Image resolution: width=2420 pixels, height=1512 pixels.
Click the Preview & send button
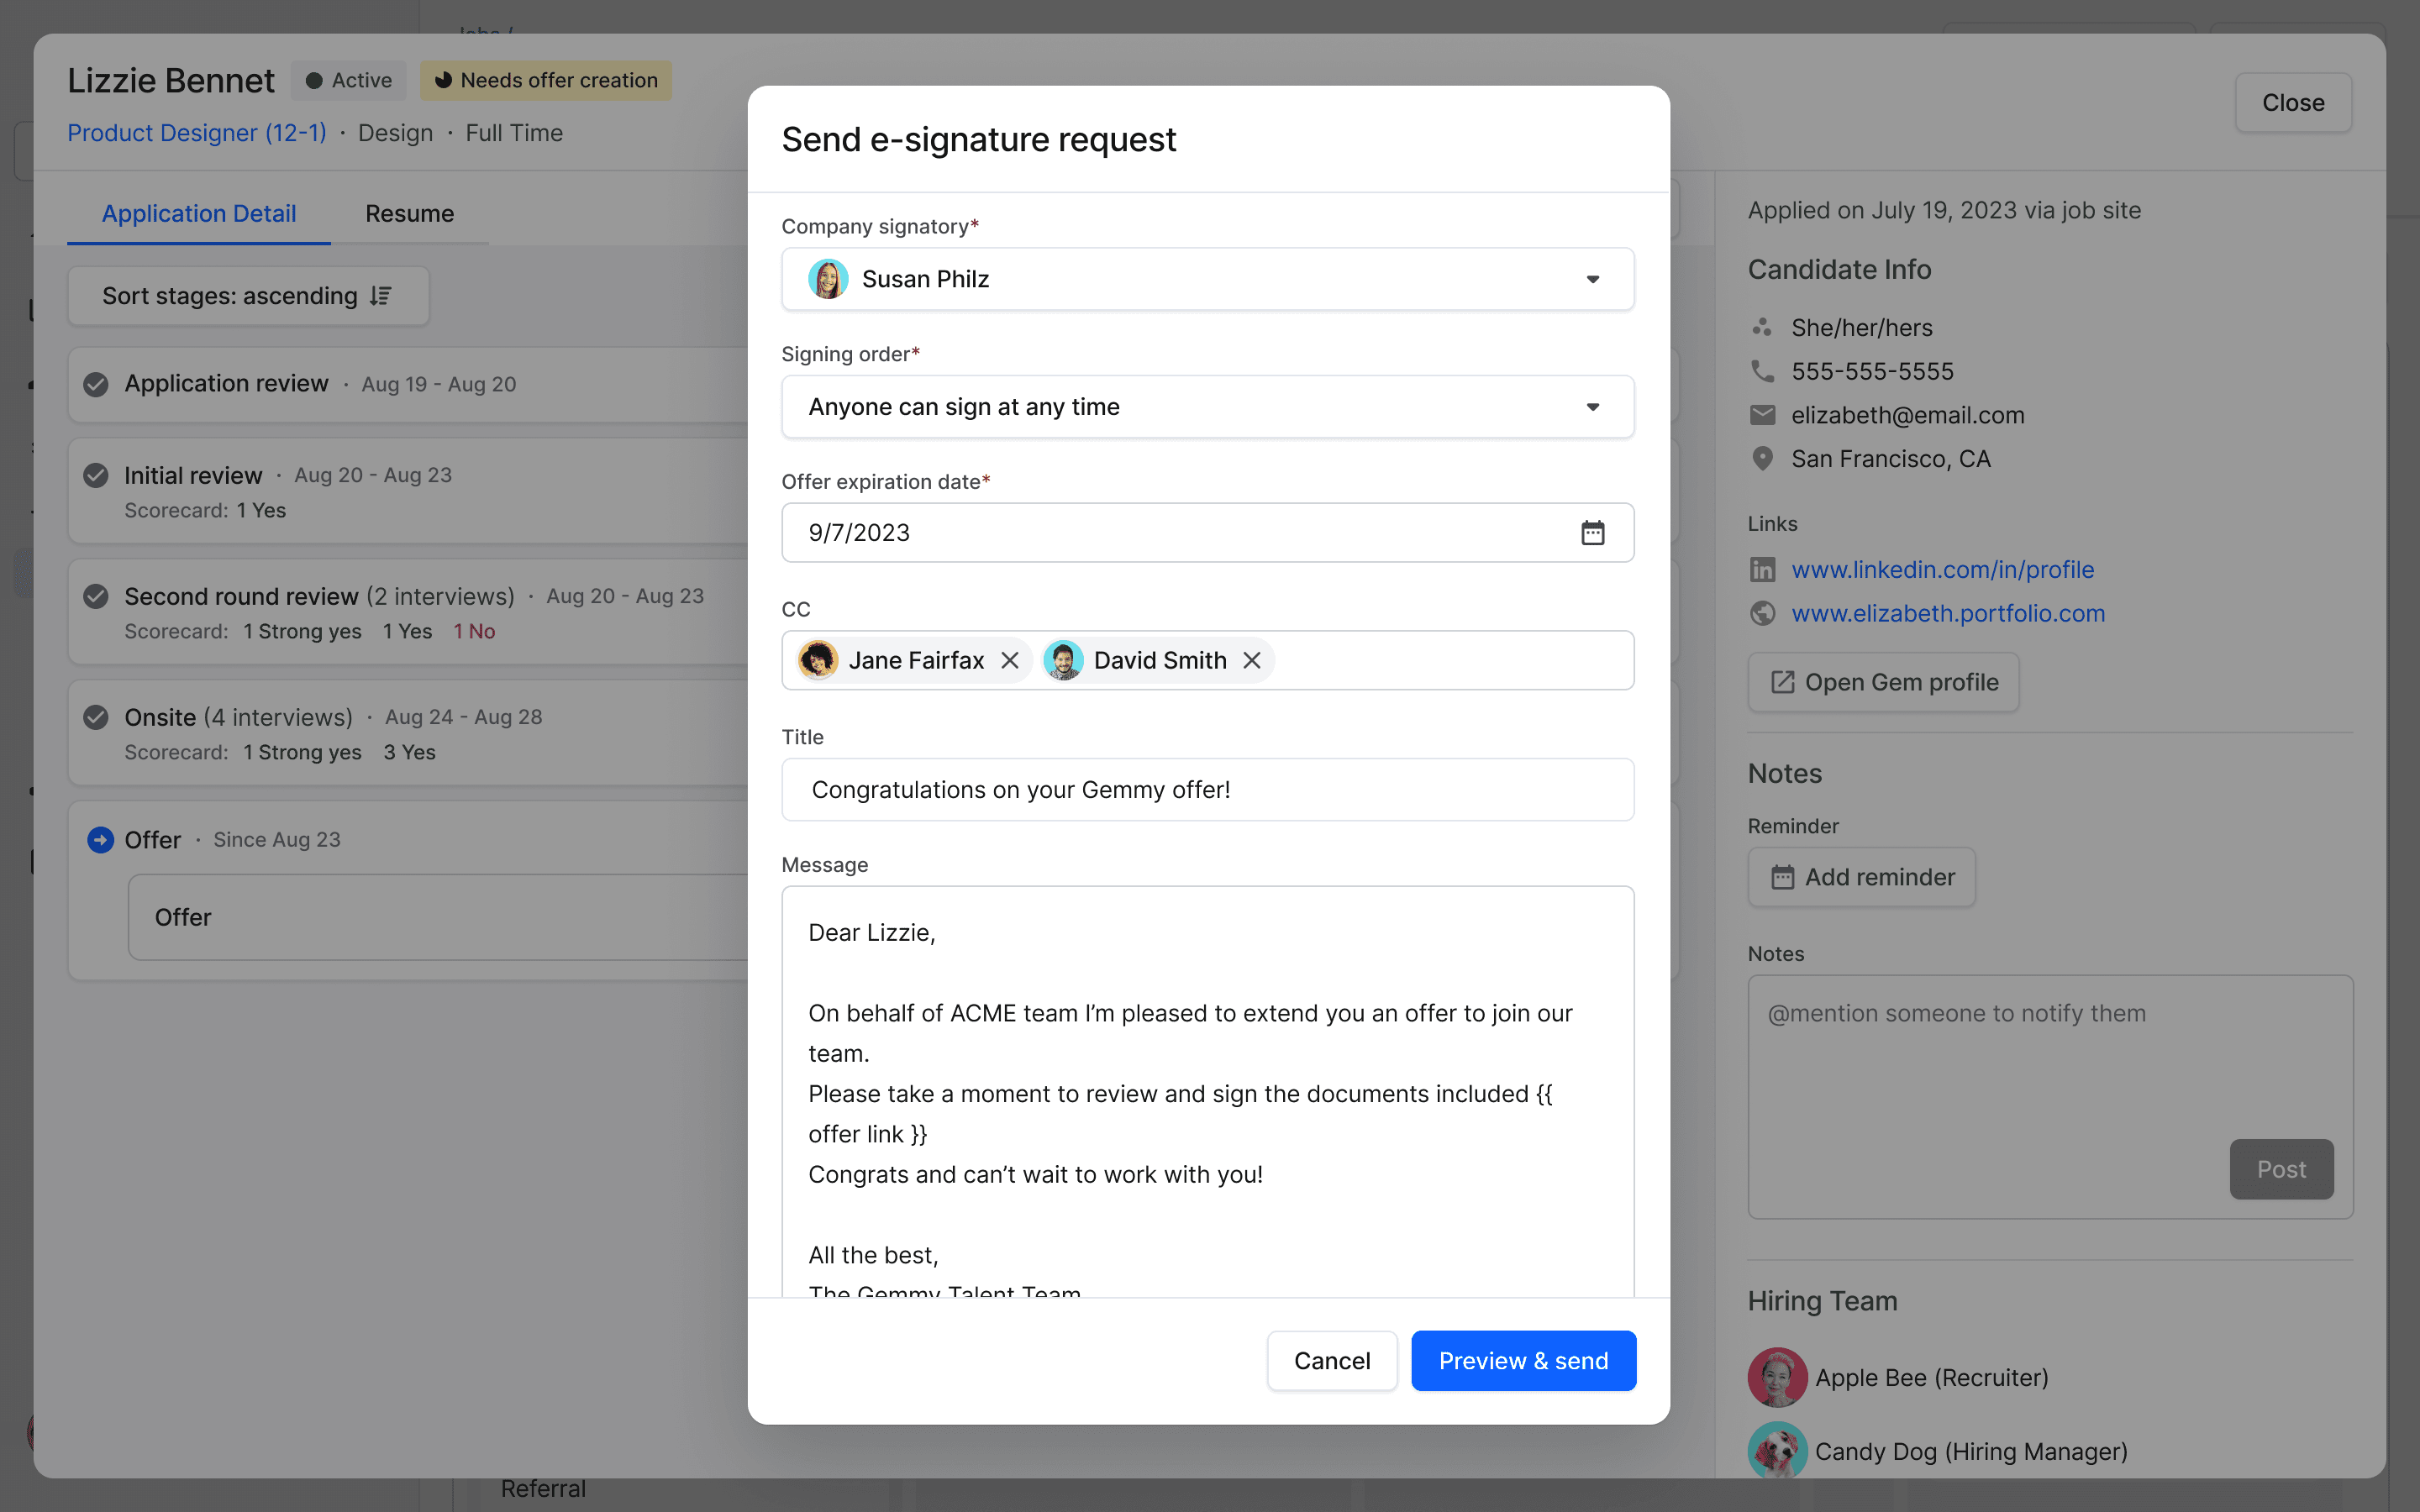(x=1522, y=1360)
